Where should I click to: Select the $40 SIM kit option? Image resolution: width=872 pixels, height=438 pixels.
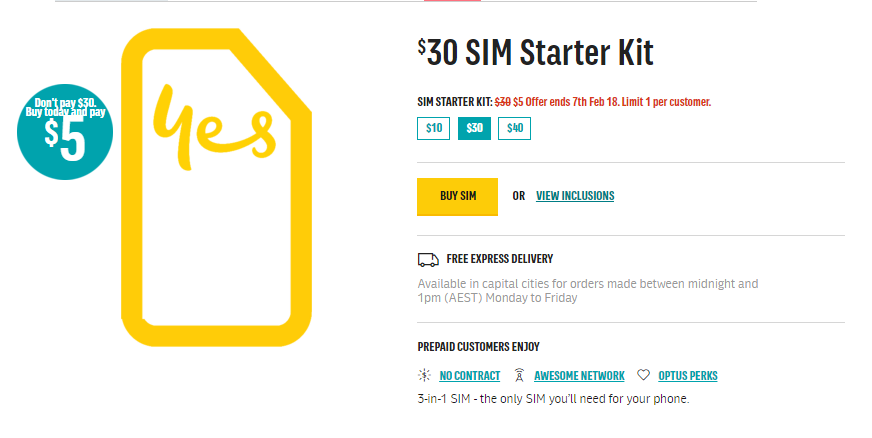click(514, 128)
